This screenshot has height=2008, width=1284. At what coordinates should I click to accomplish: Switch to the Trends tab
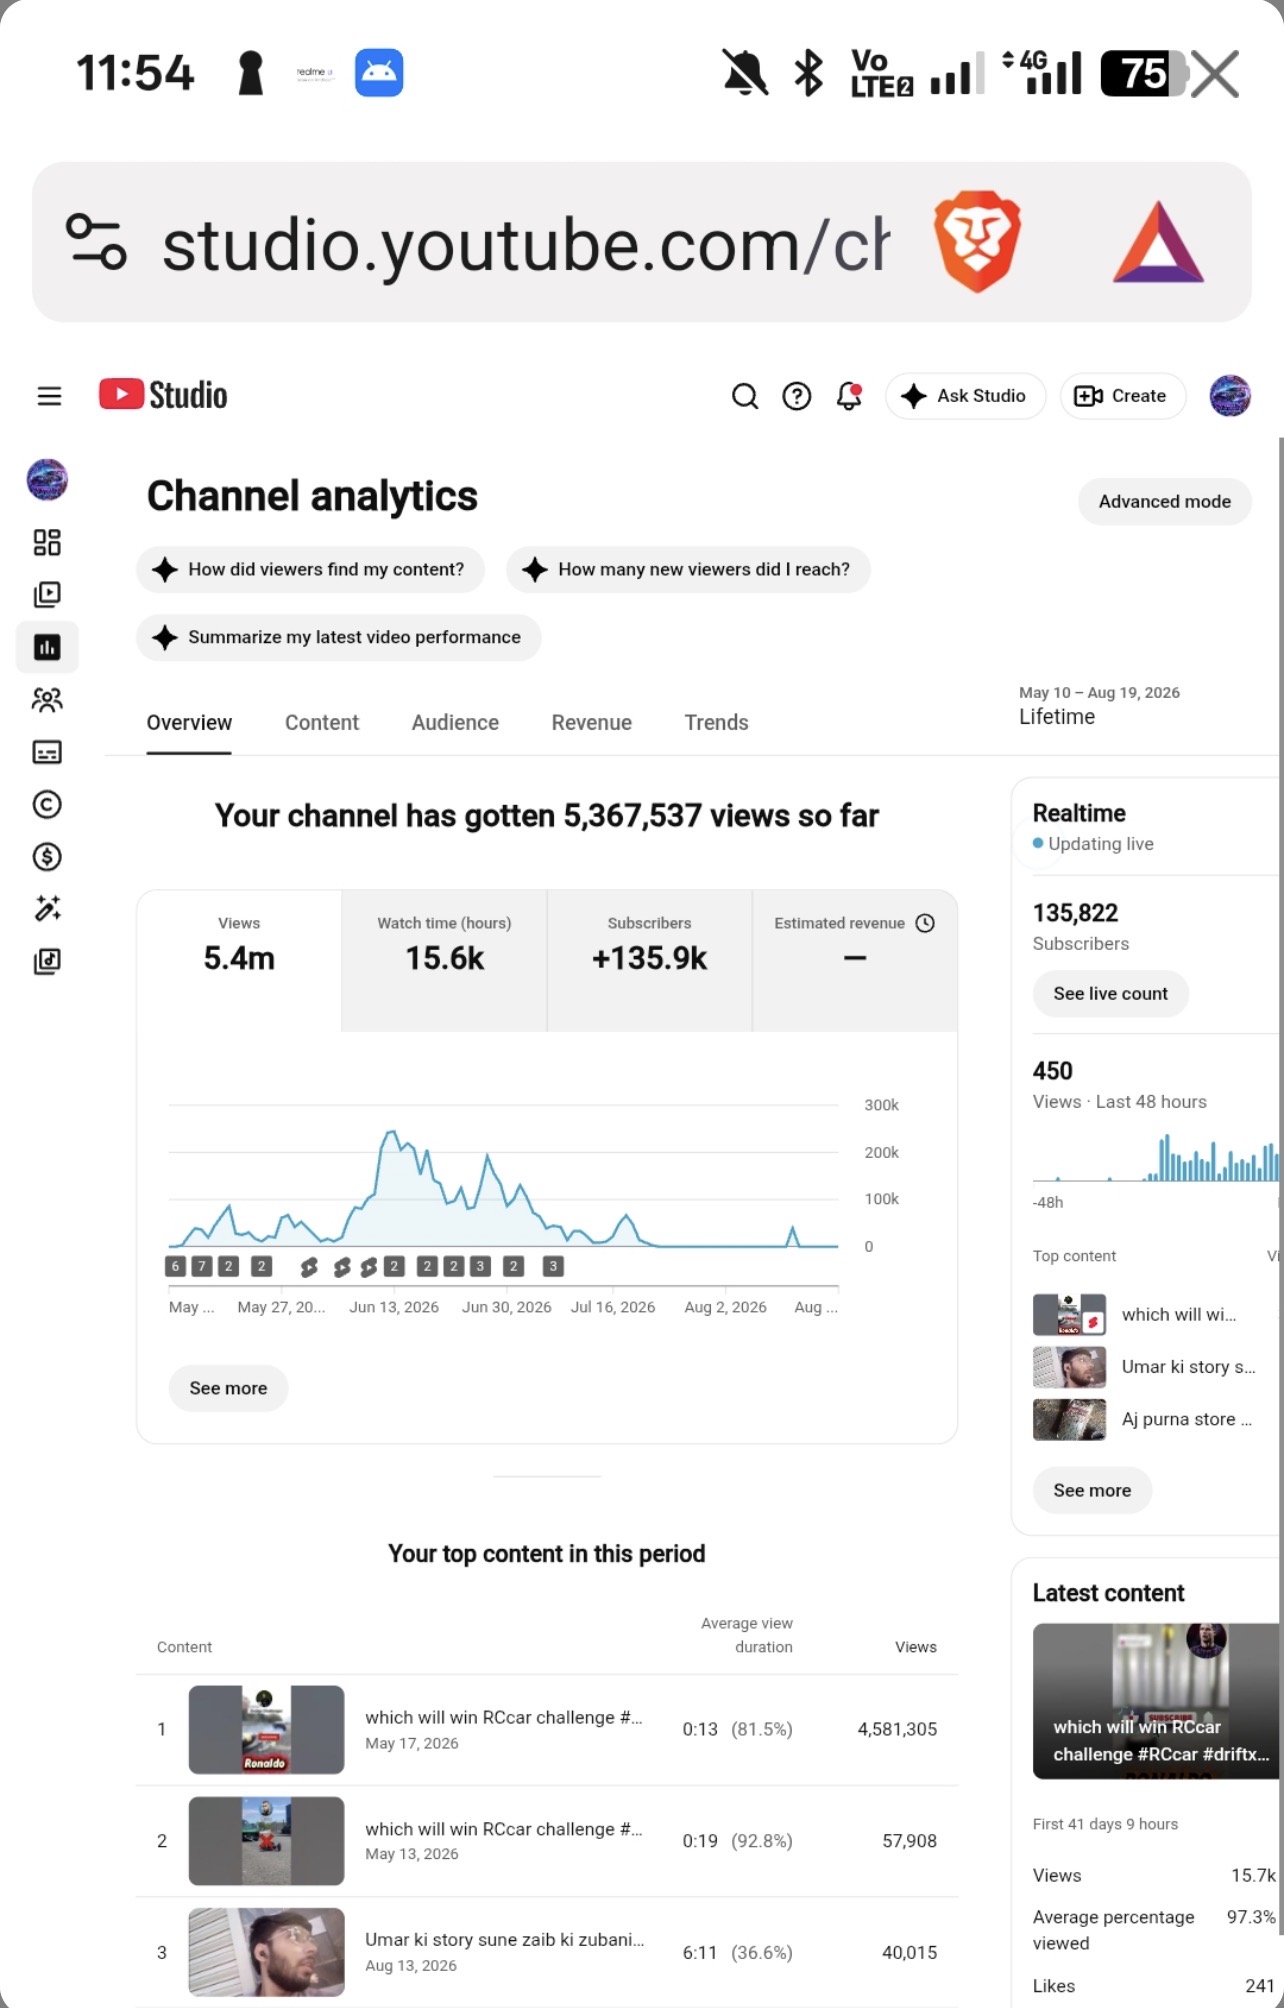click(x=716, y=723)
